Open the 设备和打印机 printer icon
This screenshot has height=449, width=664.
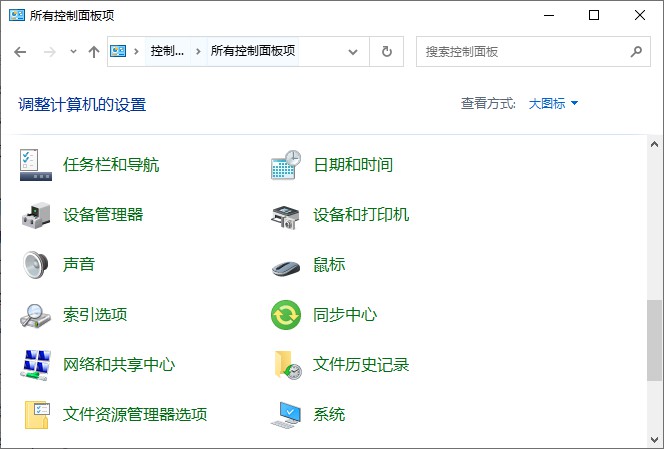point(286,215)
